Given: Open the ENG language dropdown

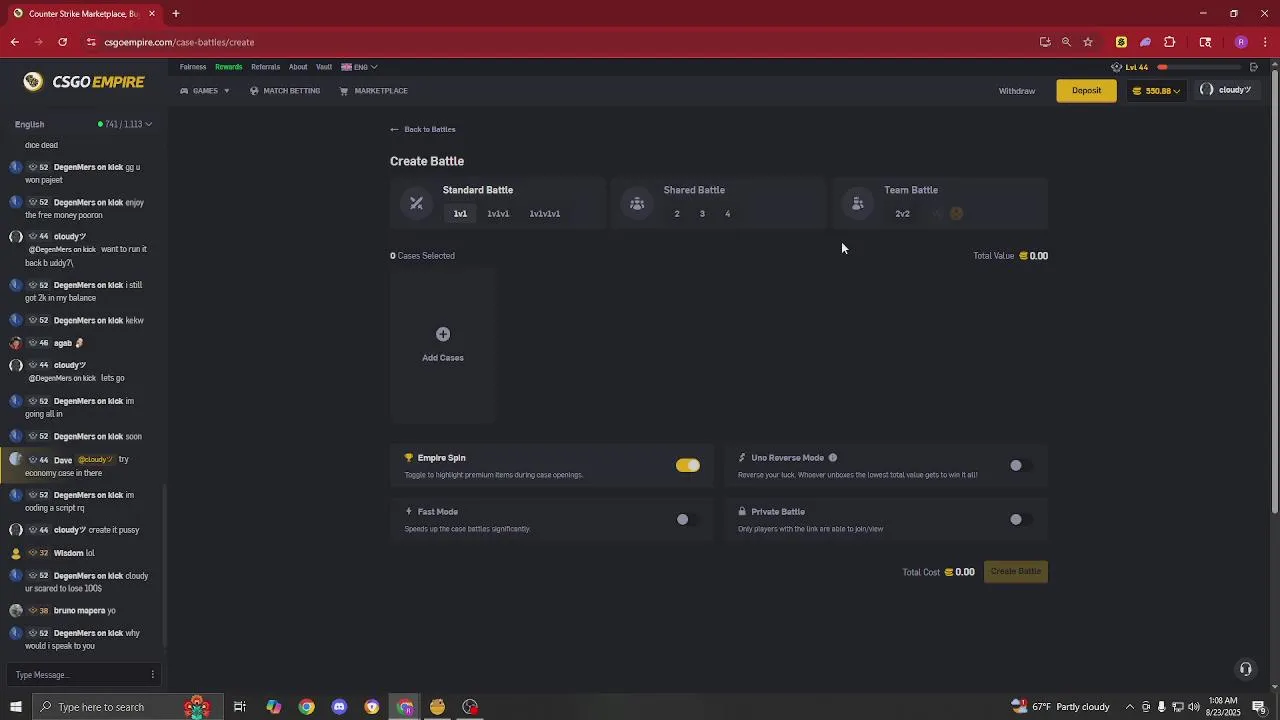Looking at the screenshot, I should coord(359,67).
